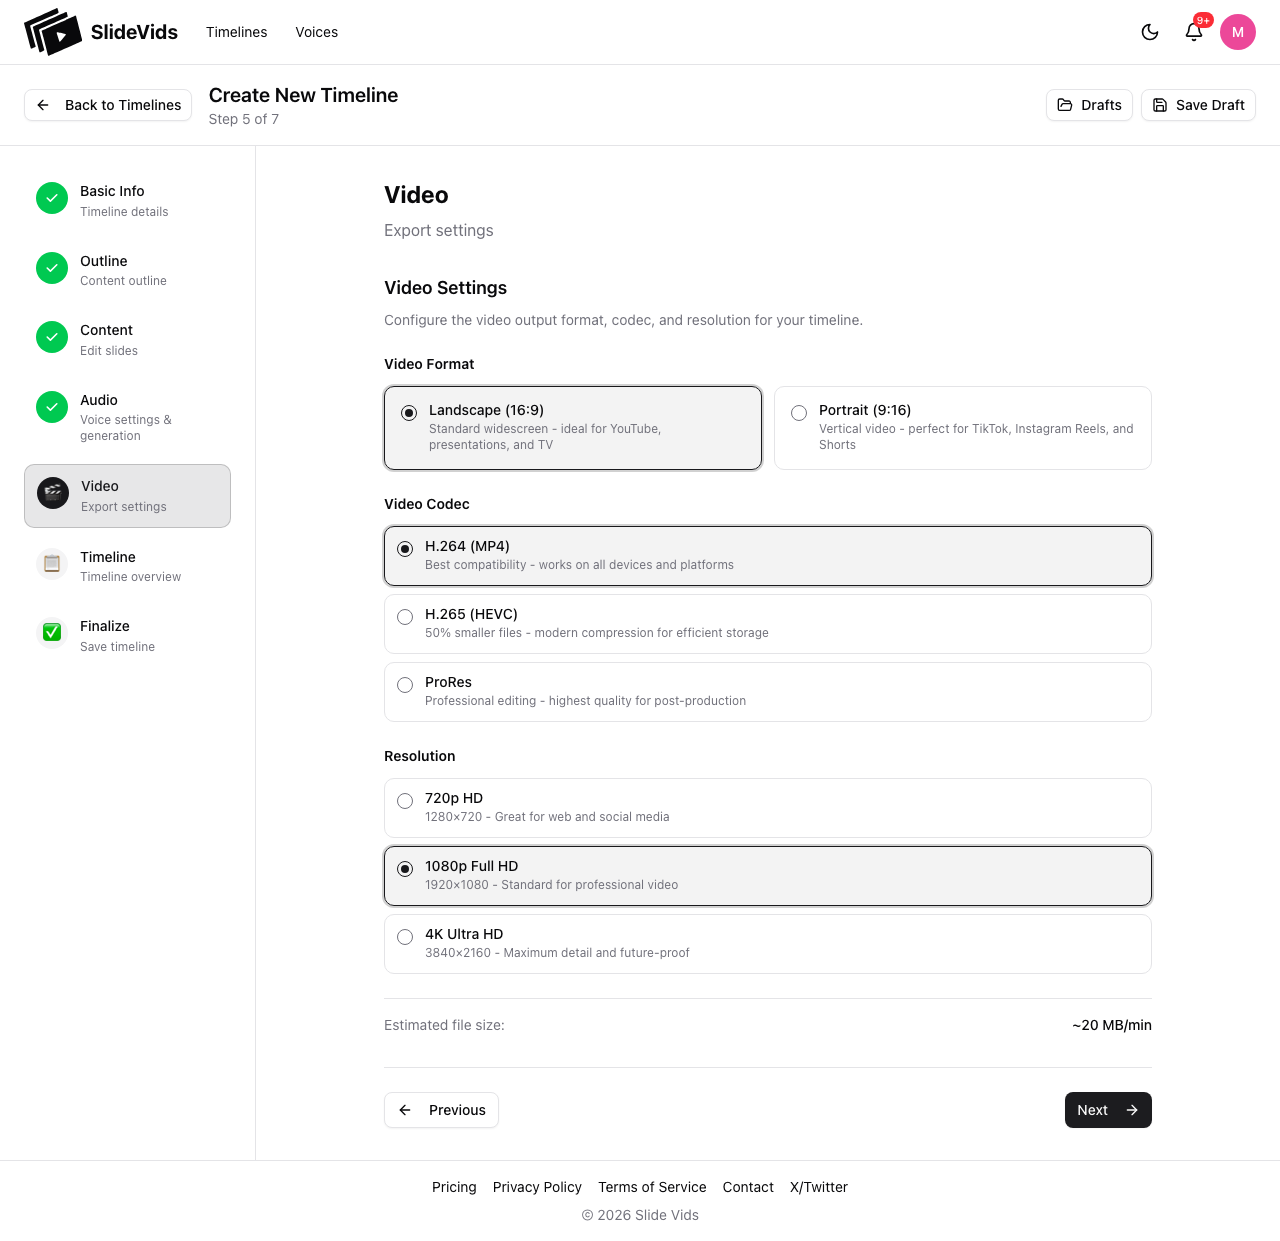Click the SlideVids logo icon
Image resolution: width=1280 pixels, height=1241 pixels.
pyautogui.click(x=52, y=31)
